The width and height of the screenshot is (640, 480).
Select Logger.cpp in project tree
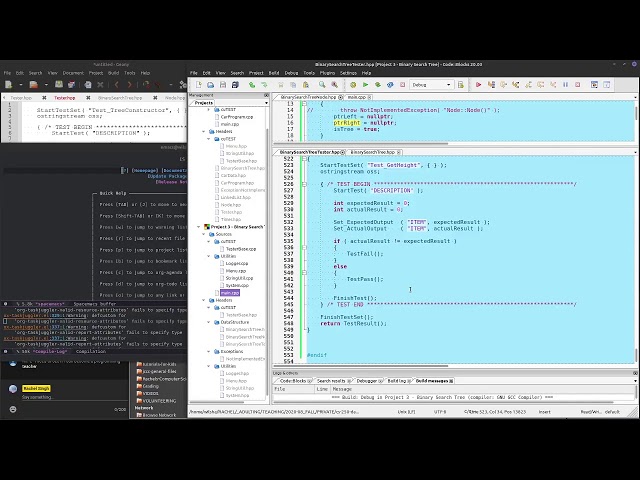237,264
